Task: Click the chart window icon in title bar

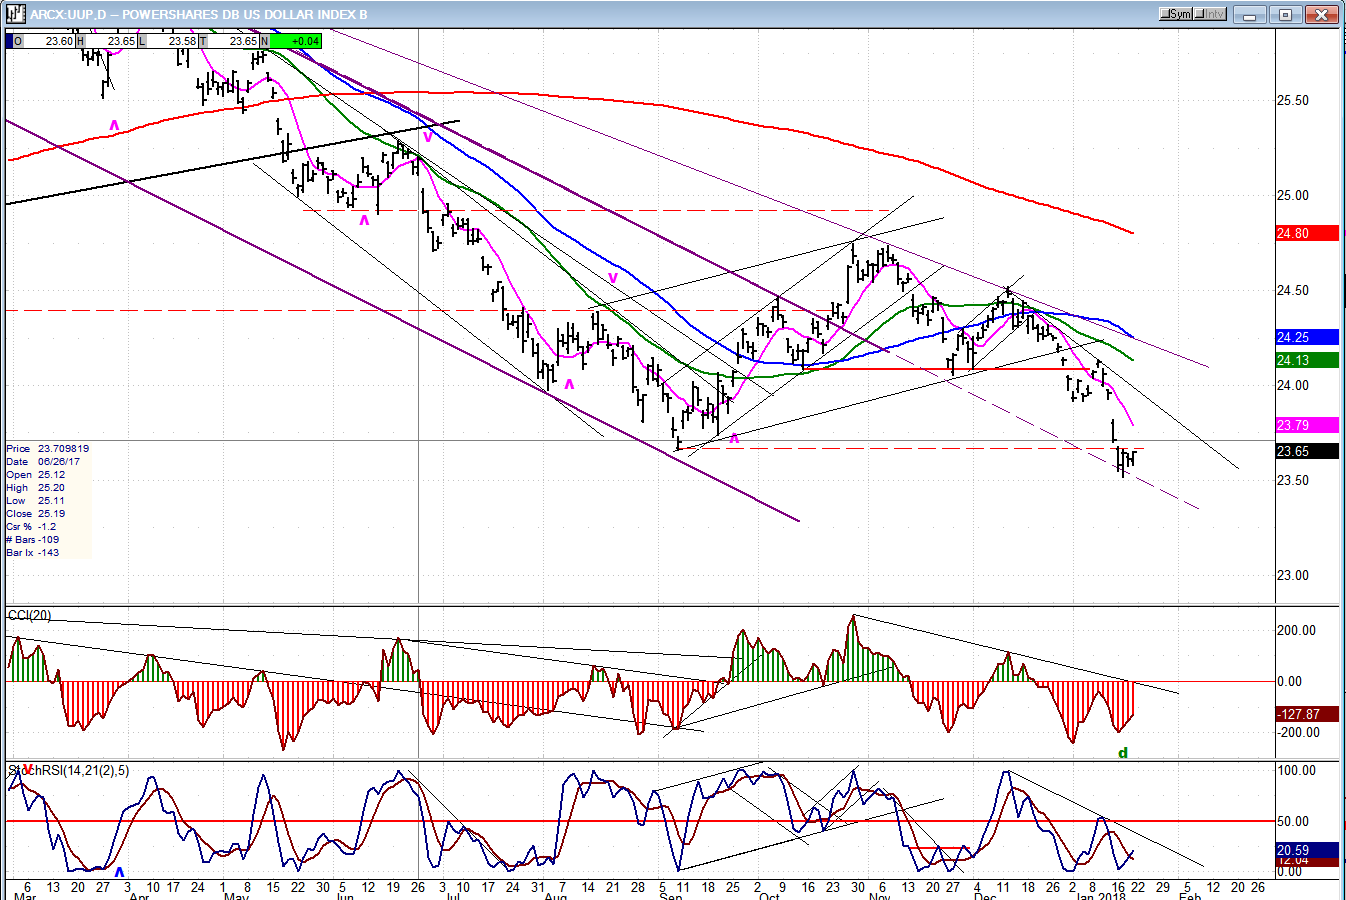Action: tap(15, 14)
